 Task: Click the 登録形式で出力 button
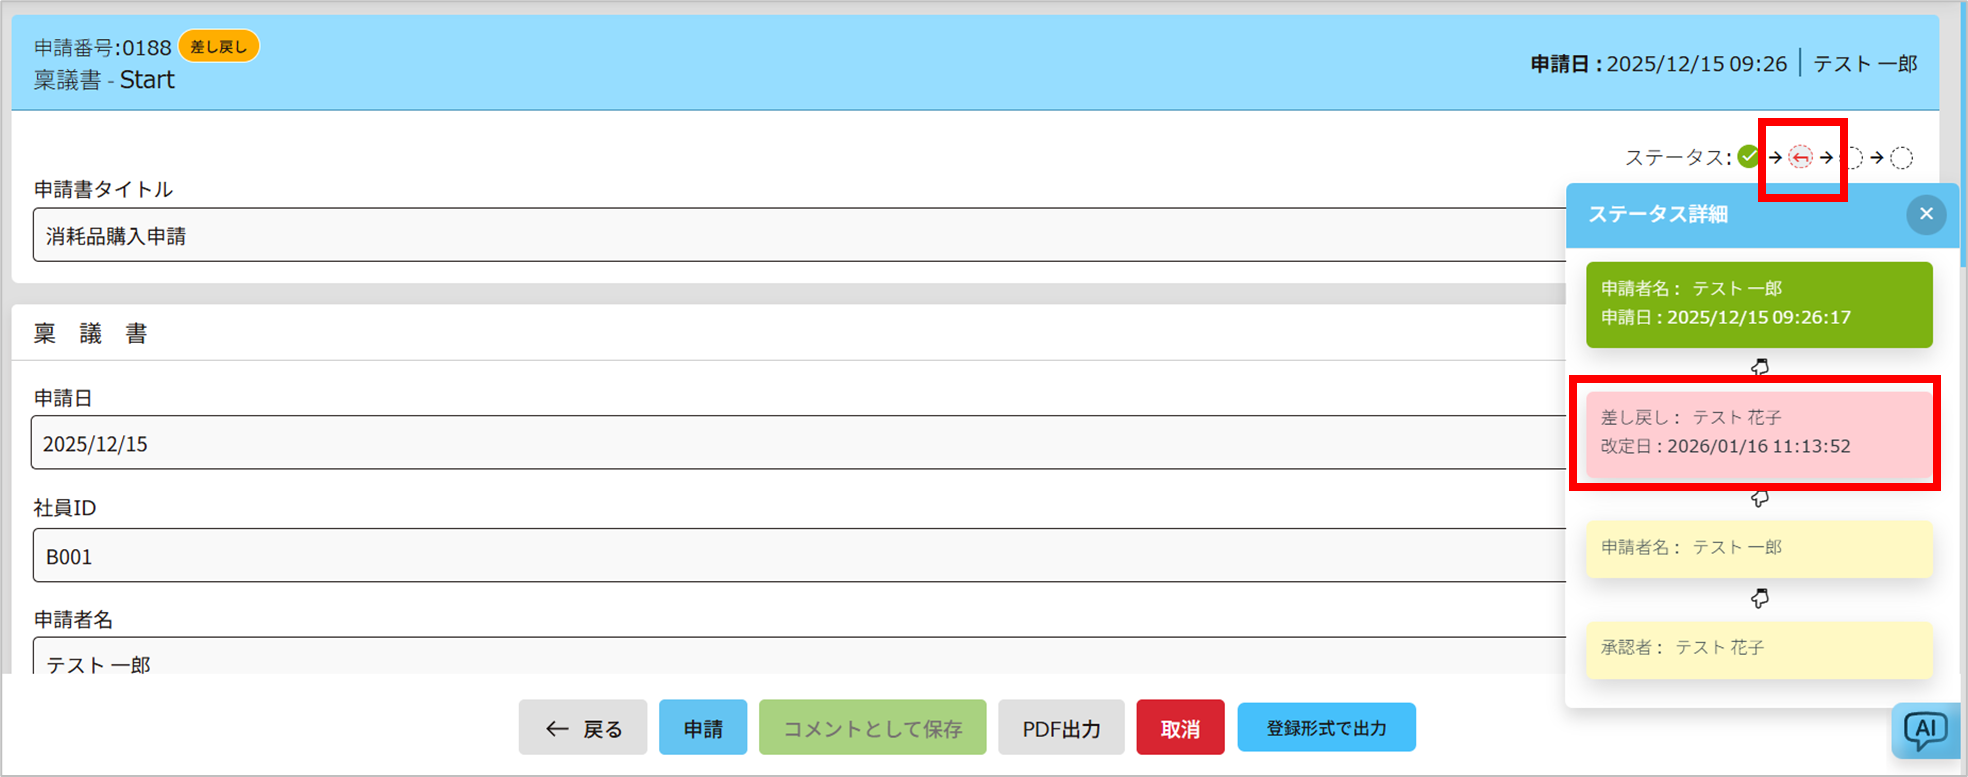pyautogui.click(x=1326, y=728)
